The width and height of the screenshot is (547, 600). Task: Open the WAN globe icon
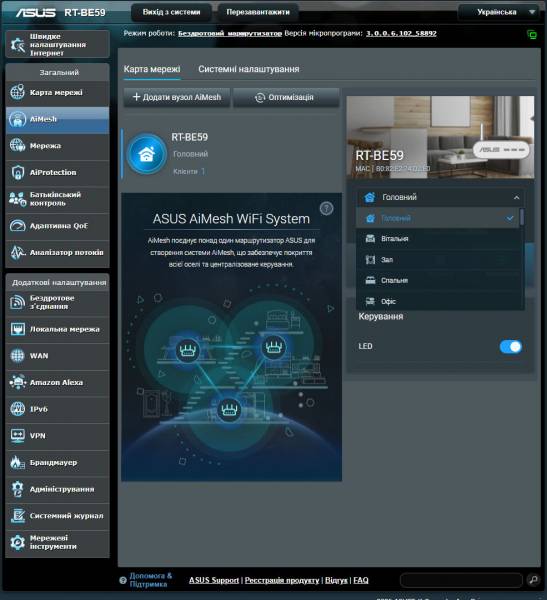(18, 355)
